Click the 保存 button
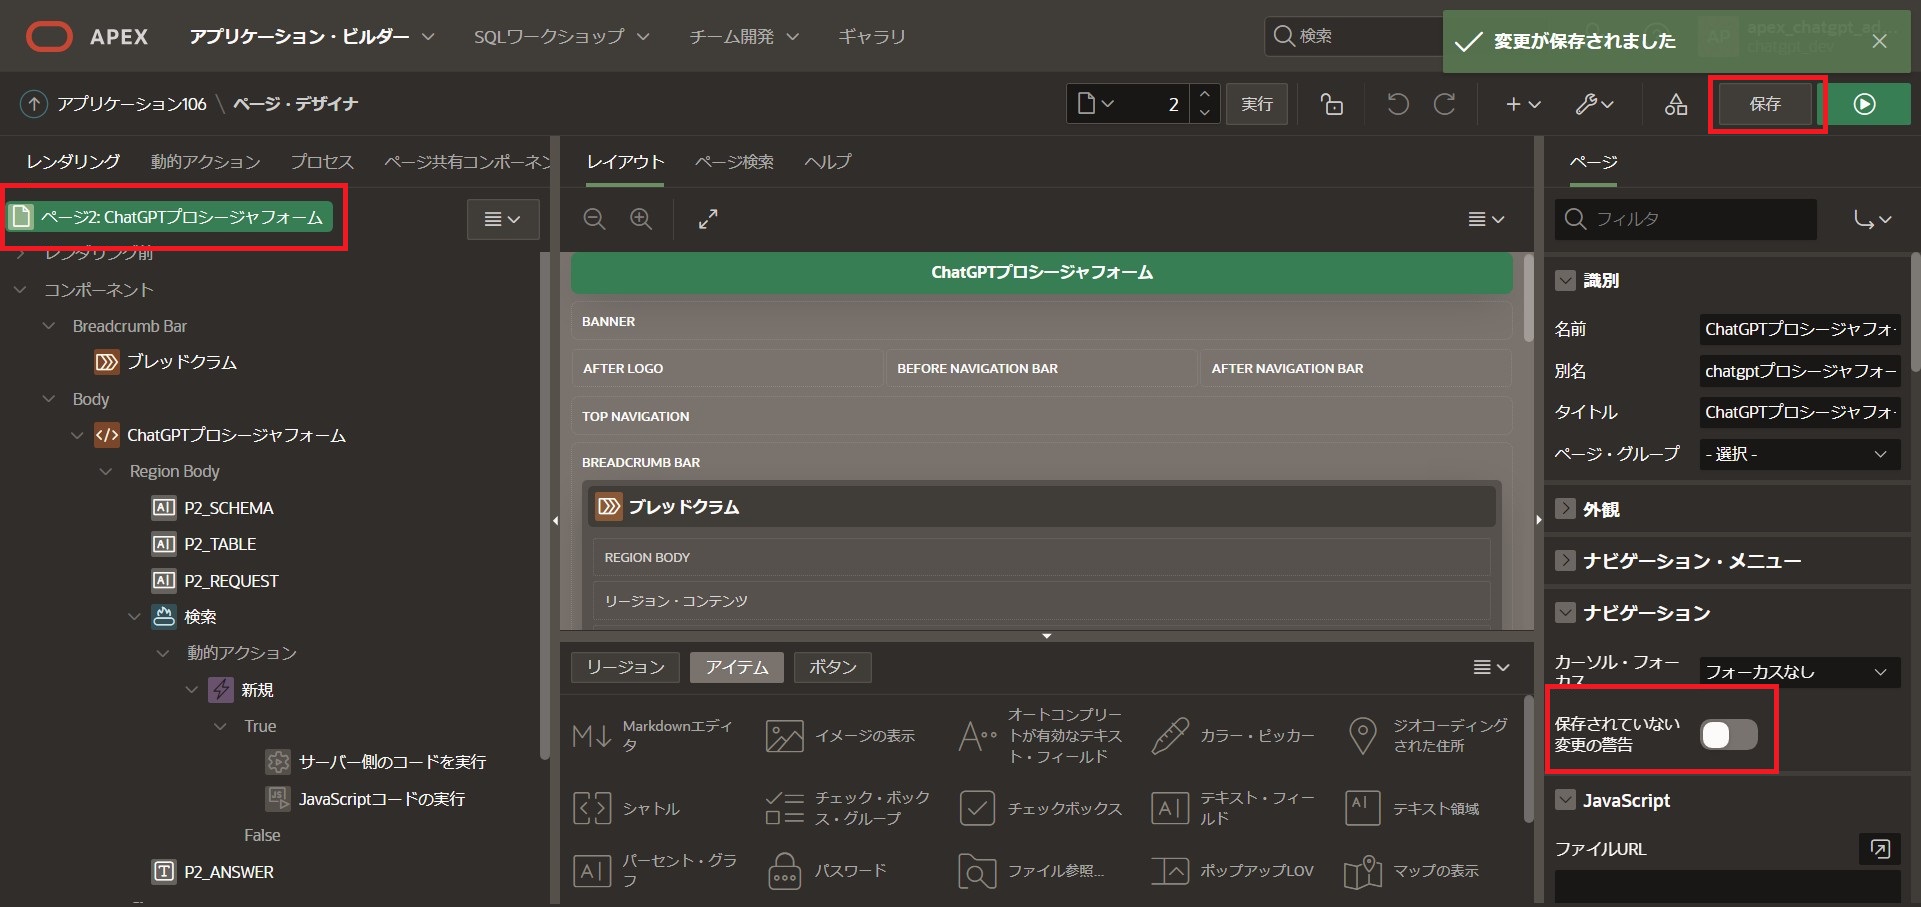The image size is (1921, 907). click(1765, 104)
